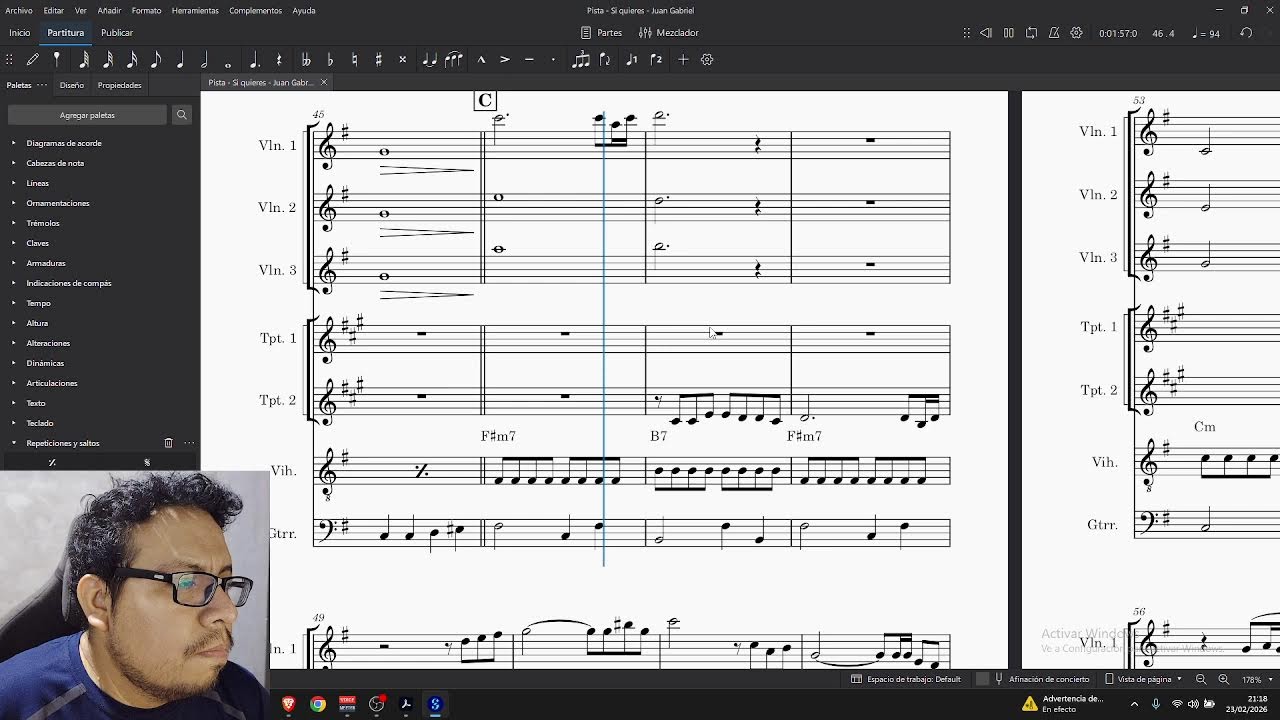Flip direction of selected element
The width and height of the screenshot is (1280, 720).
pyautogui.click(x=605, y=60)
